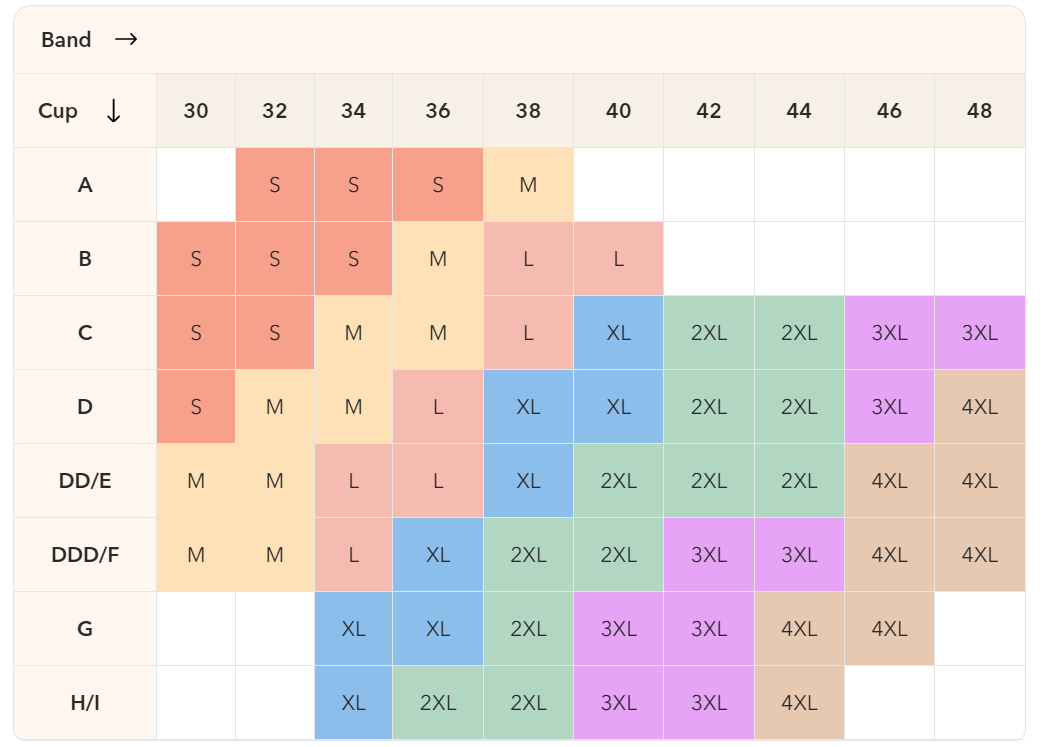Select the Cup label in the header
The height and width of the screenshot is (747, 1042).
[x=58, y=111]
